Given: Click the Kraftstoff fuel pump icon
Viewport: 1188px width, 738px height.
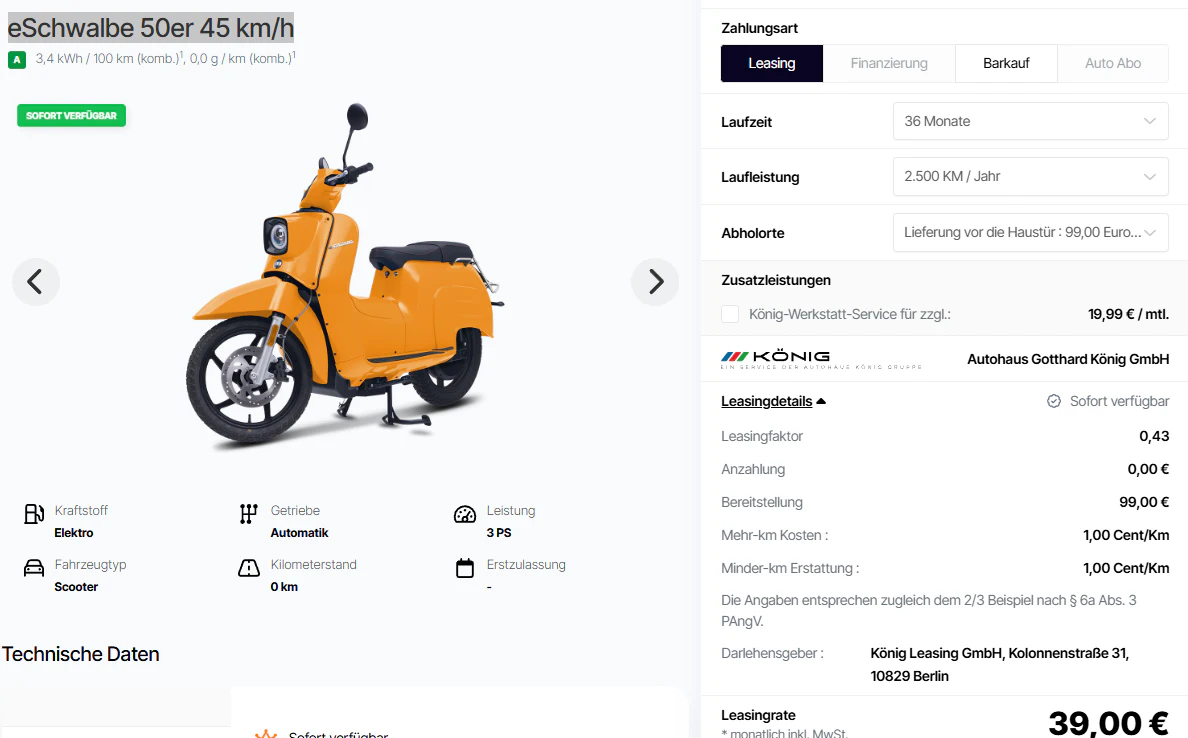Looking at the screenshot, I should (34, 514).
